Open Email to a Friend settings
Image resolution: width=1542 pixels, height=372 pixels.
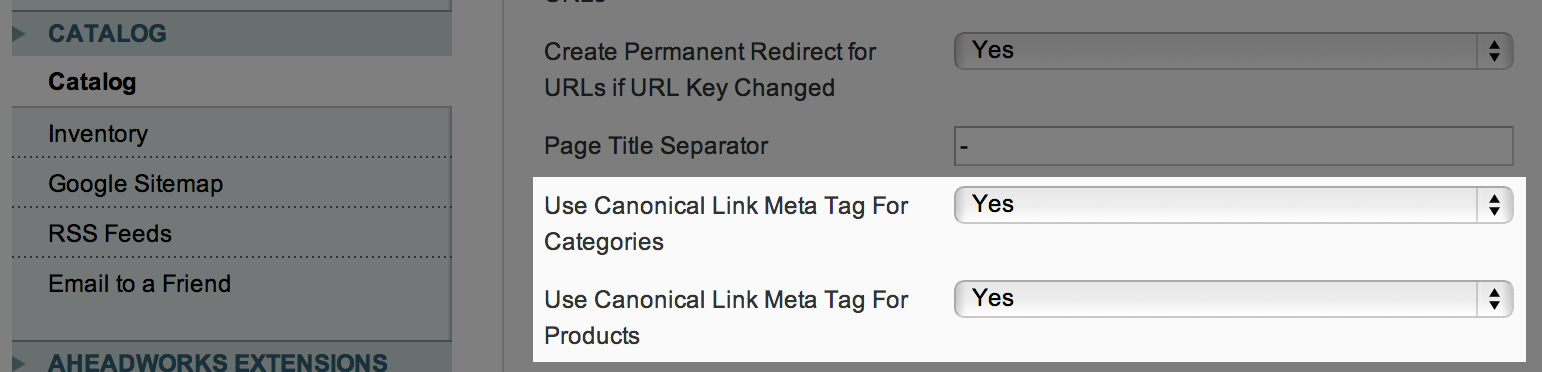(x=140, y=283)
